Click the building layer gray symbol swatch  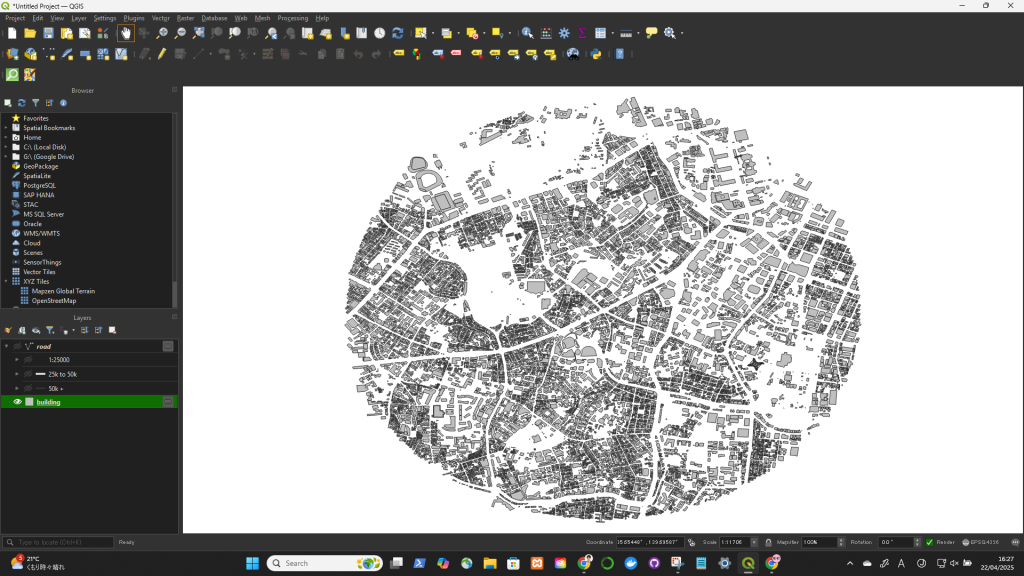(29, 402)
